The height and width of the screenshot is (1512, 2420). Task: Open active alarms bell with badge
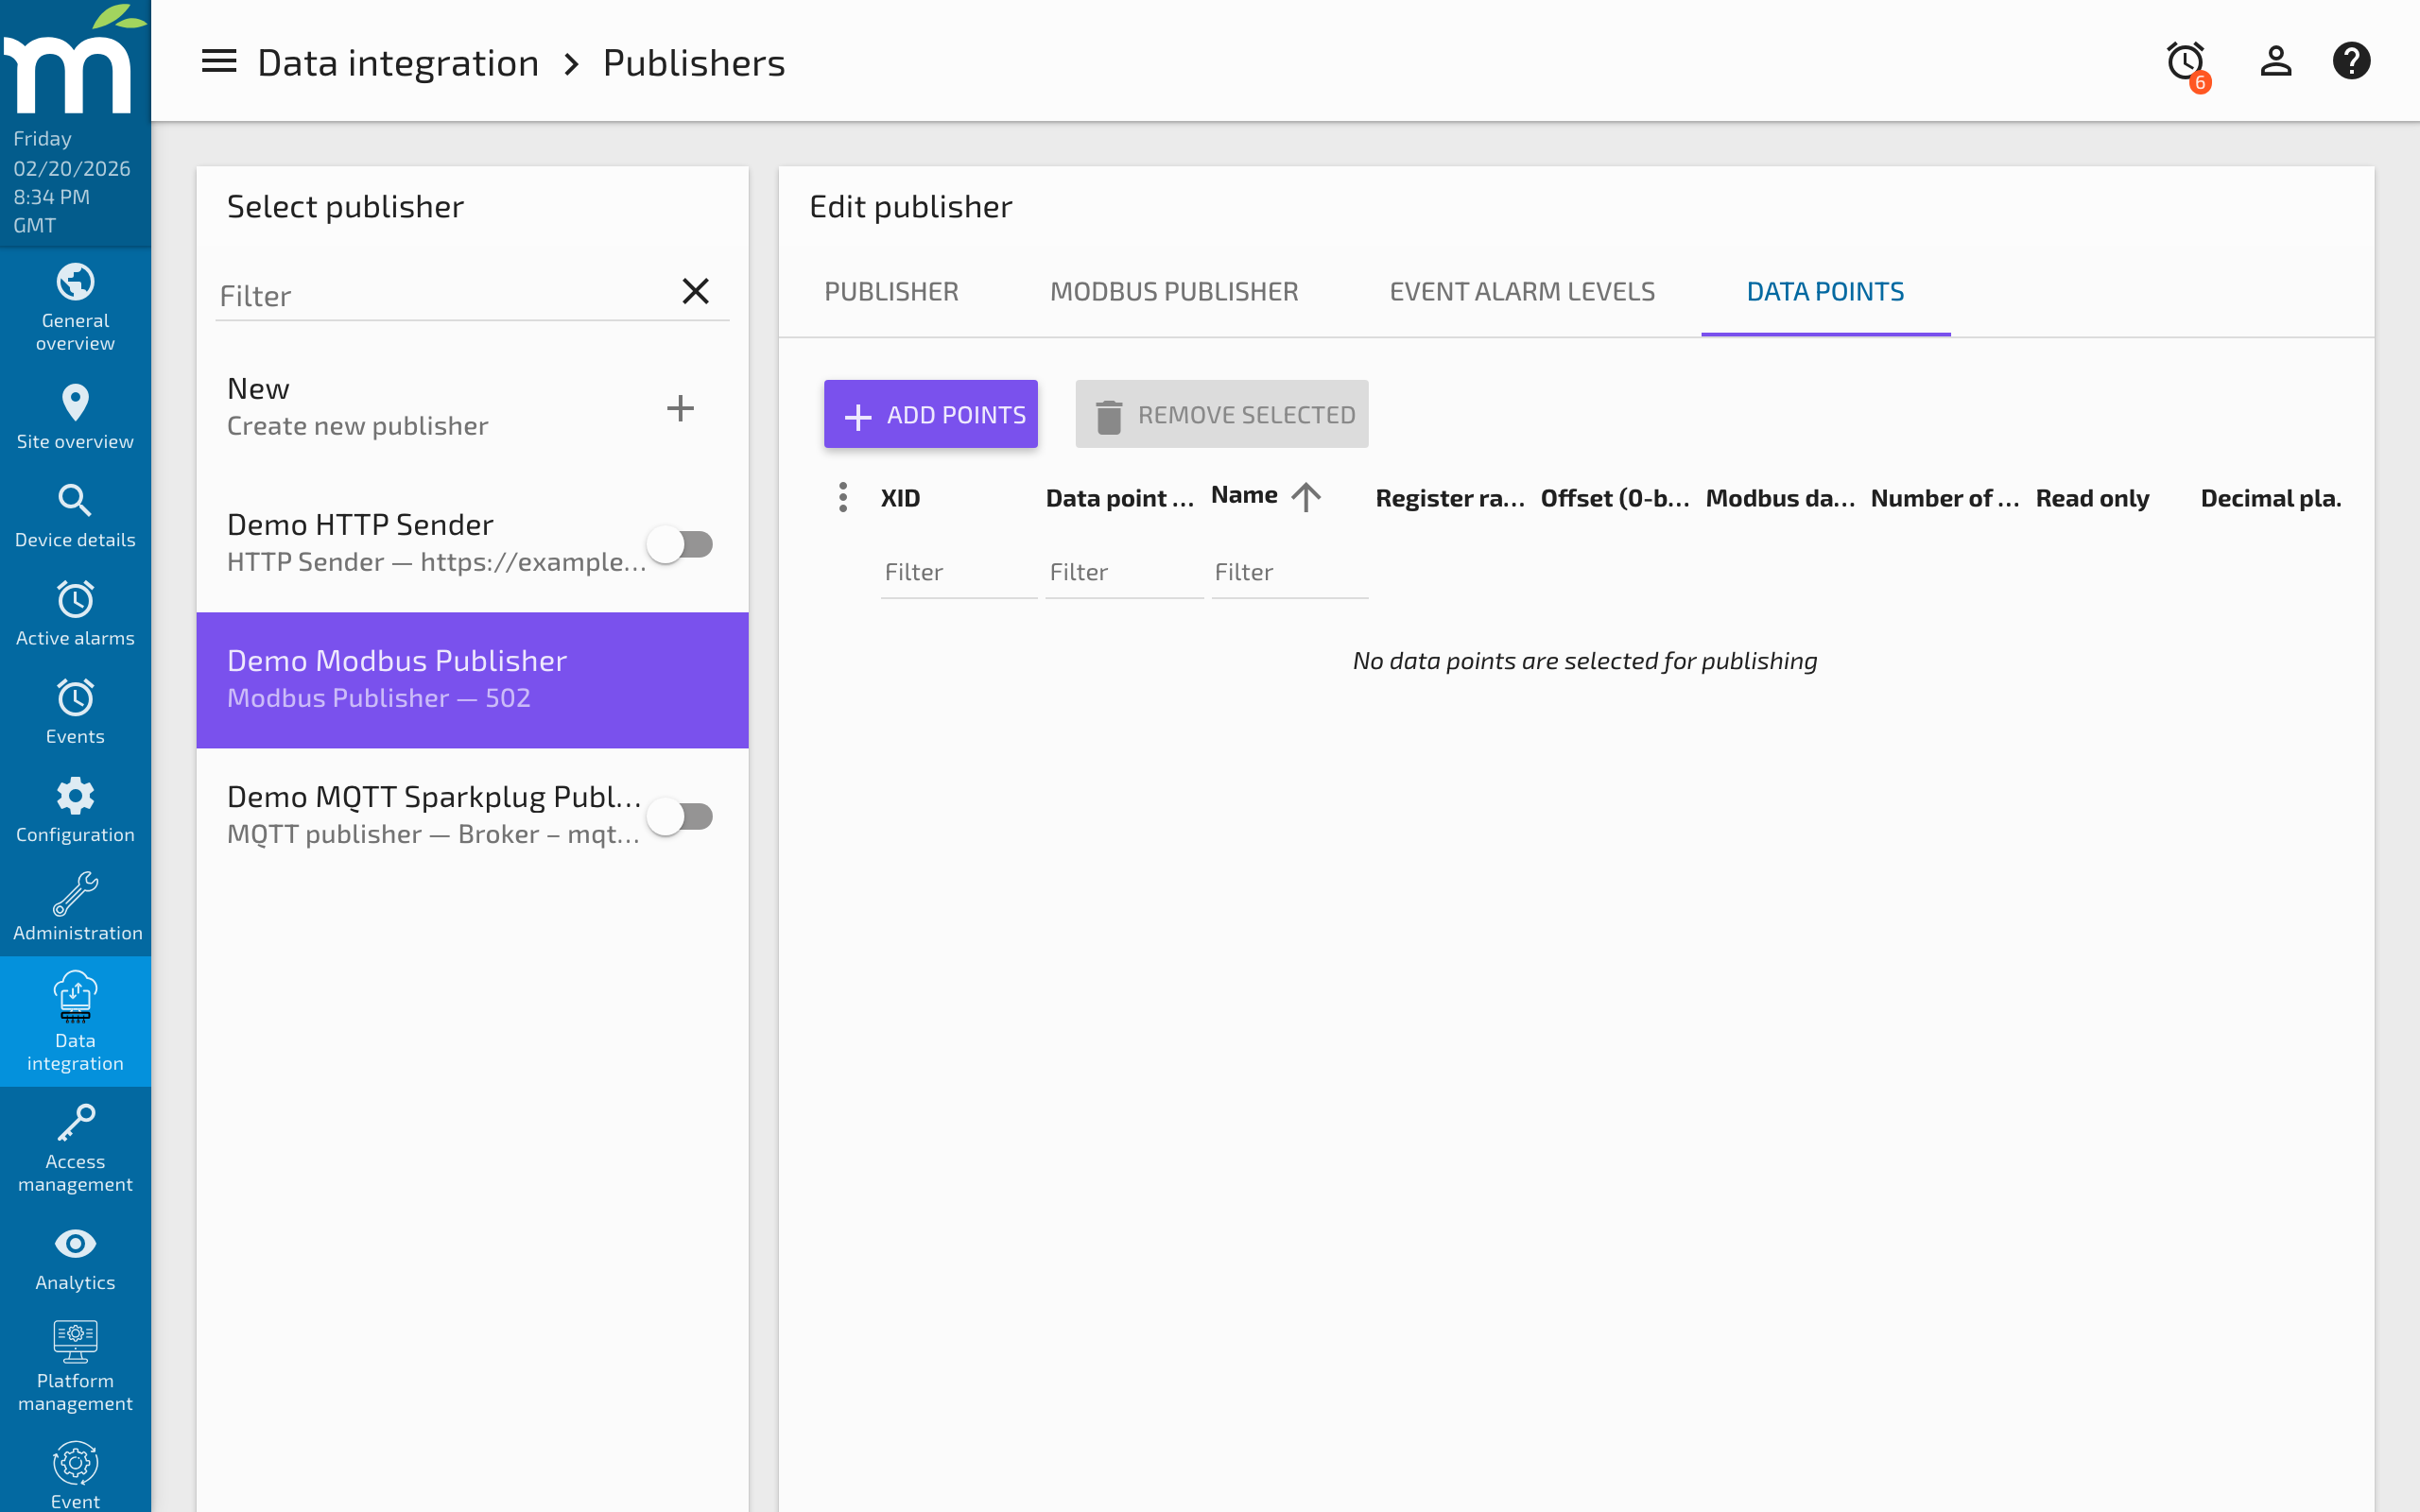pyautogui.click(x=2186, y=62)
